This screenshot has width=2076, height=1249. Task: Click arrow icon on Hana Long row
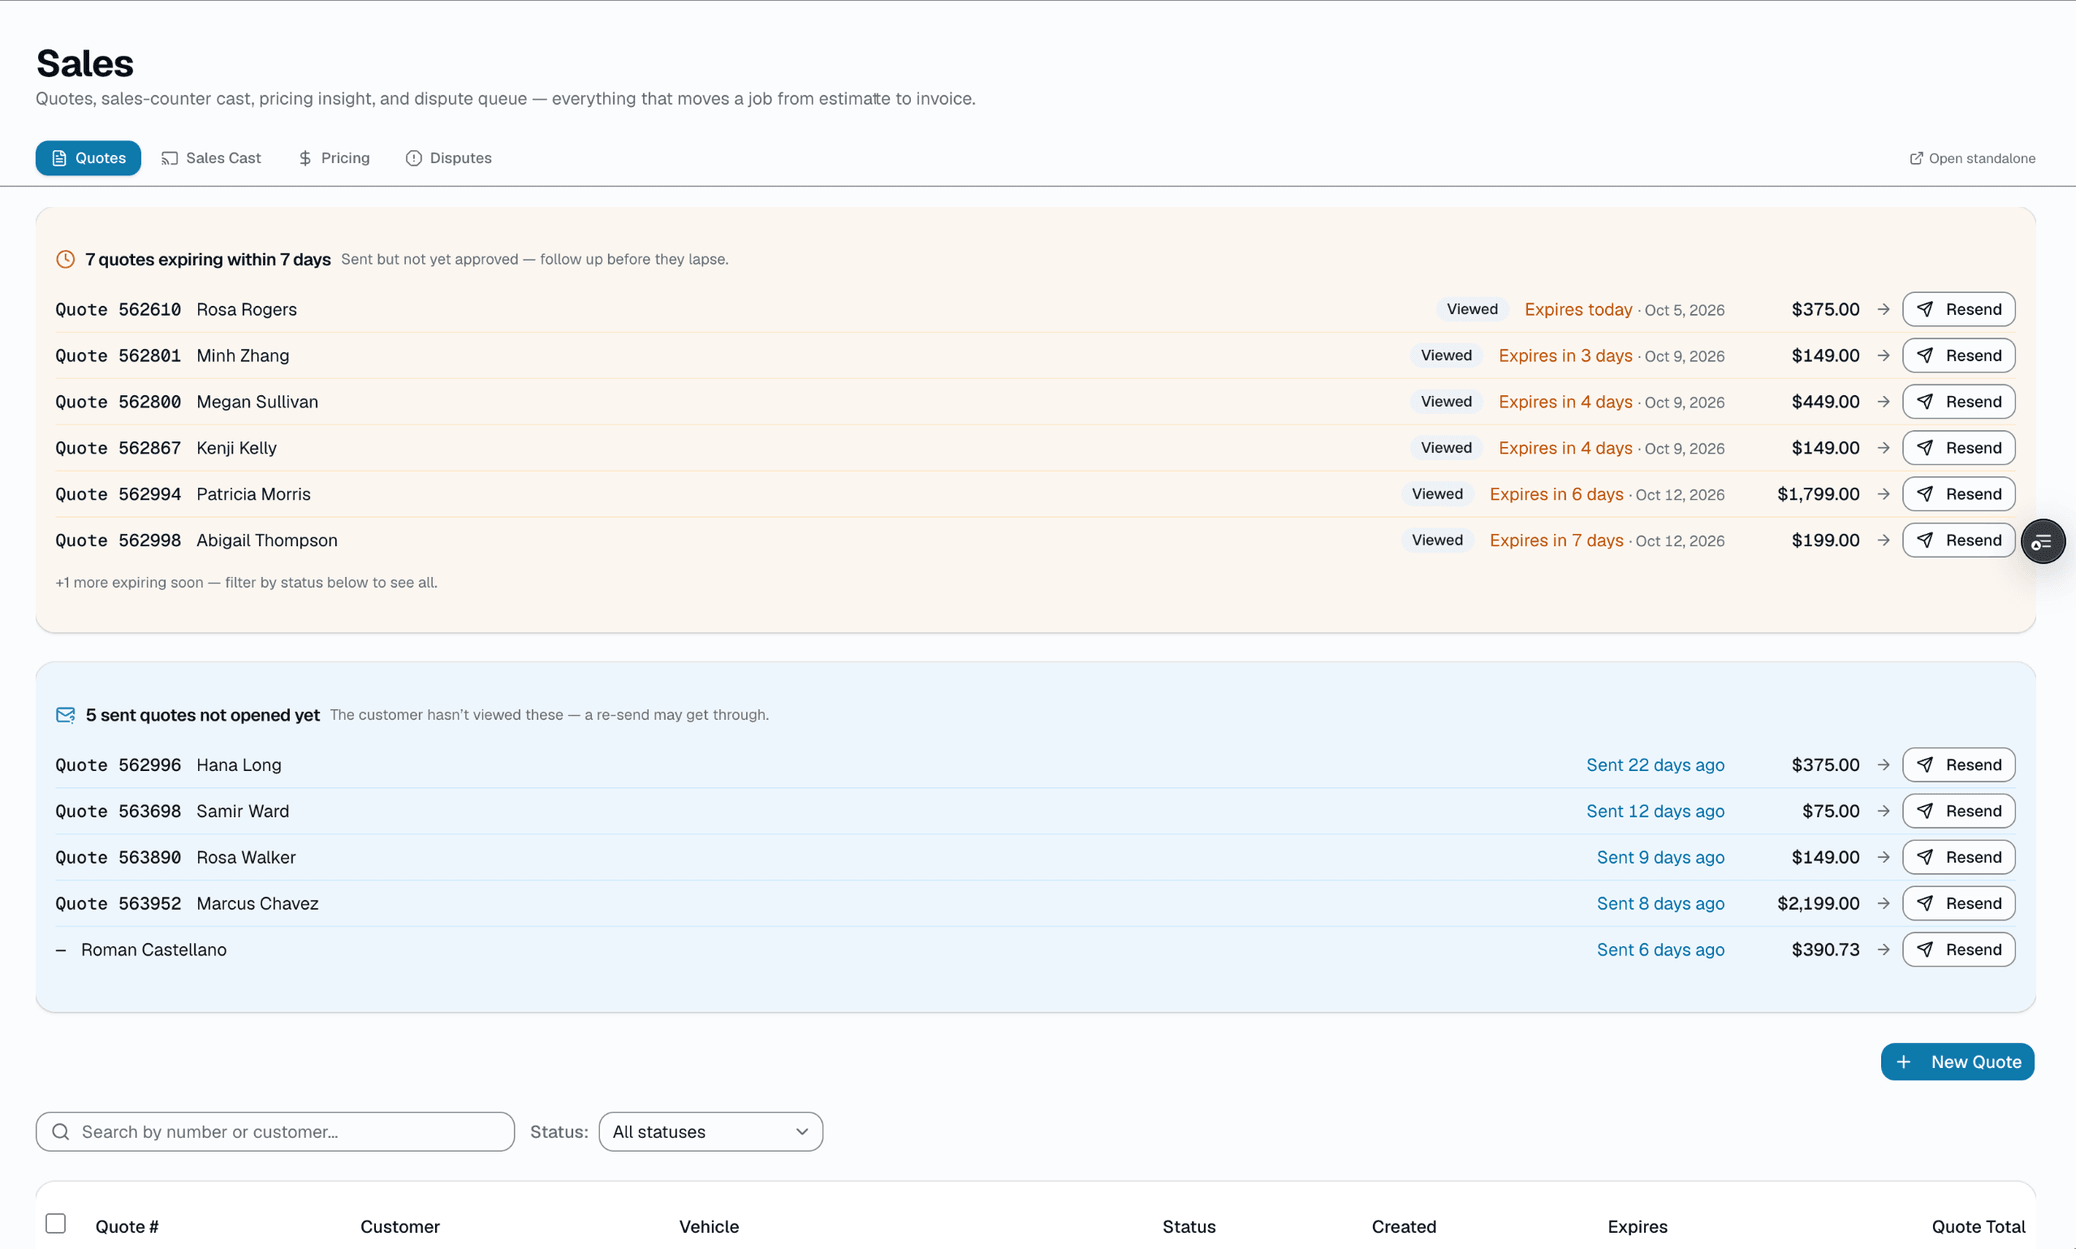click(1883, 765)
